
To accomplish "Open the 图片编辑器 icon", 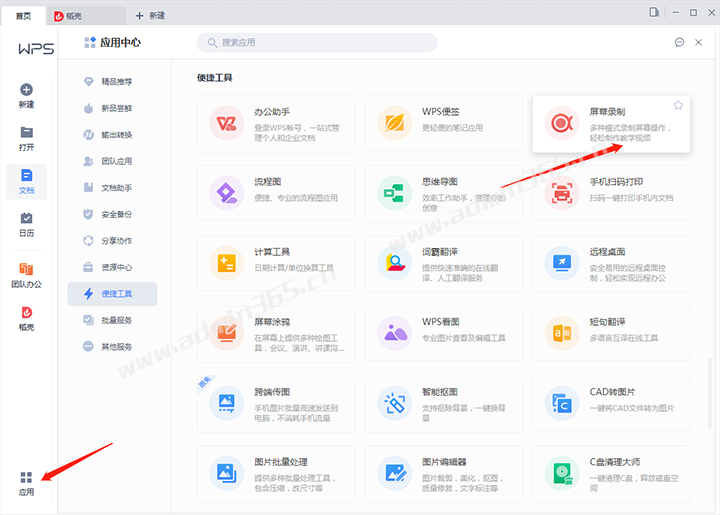I will tap(394, 473).
